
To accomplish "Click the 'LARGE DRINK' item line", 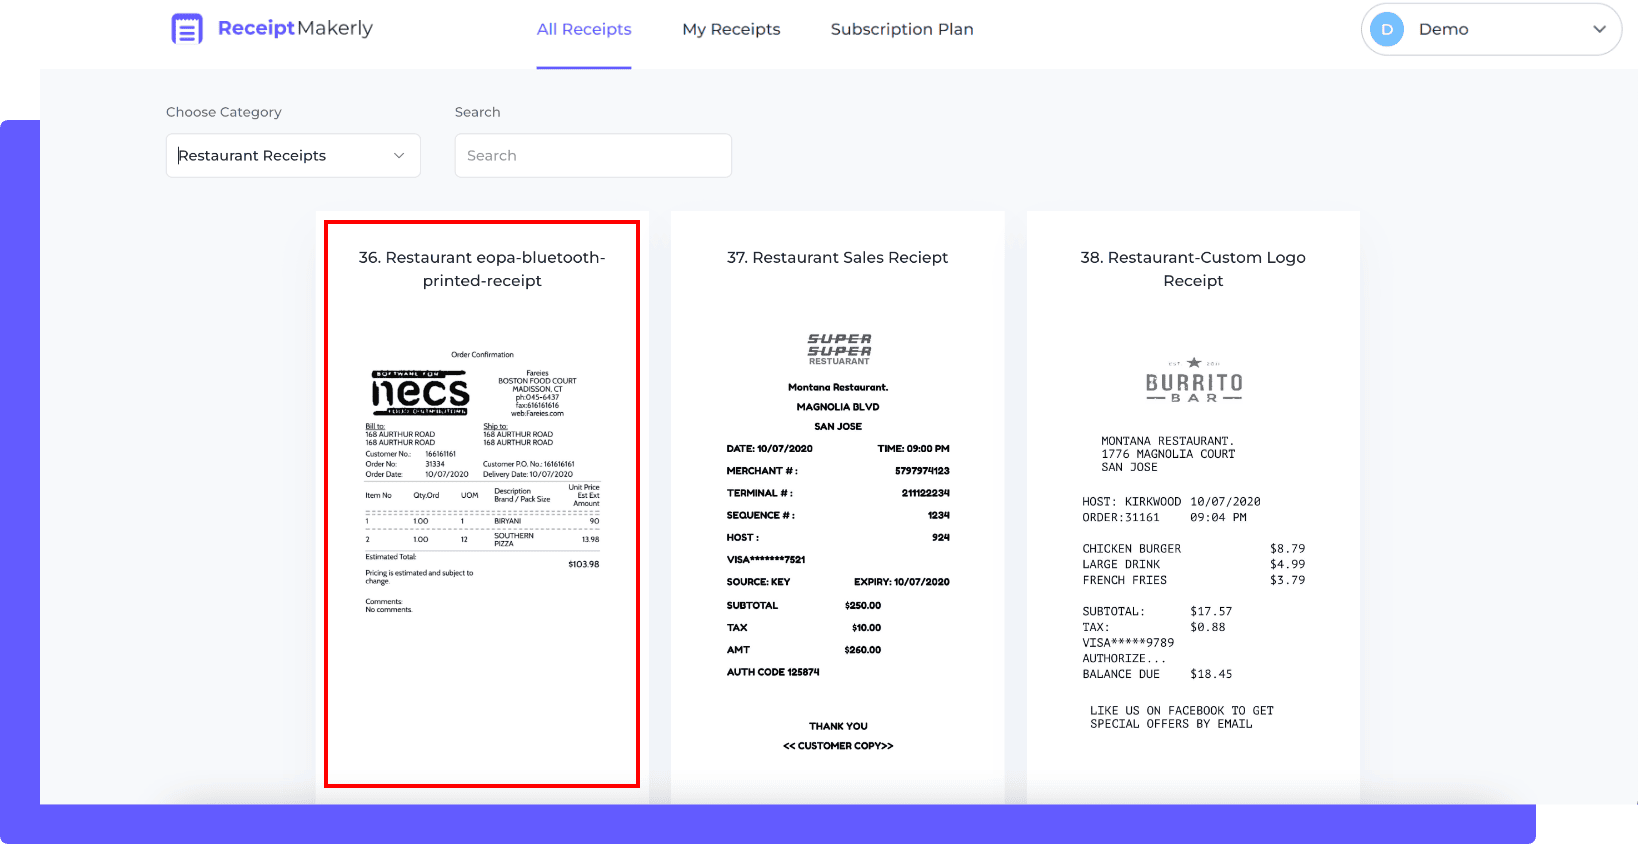I will [1193, 564].
